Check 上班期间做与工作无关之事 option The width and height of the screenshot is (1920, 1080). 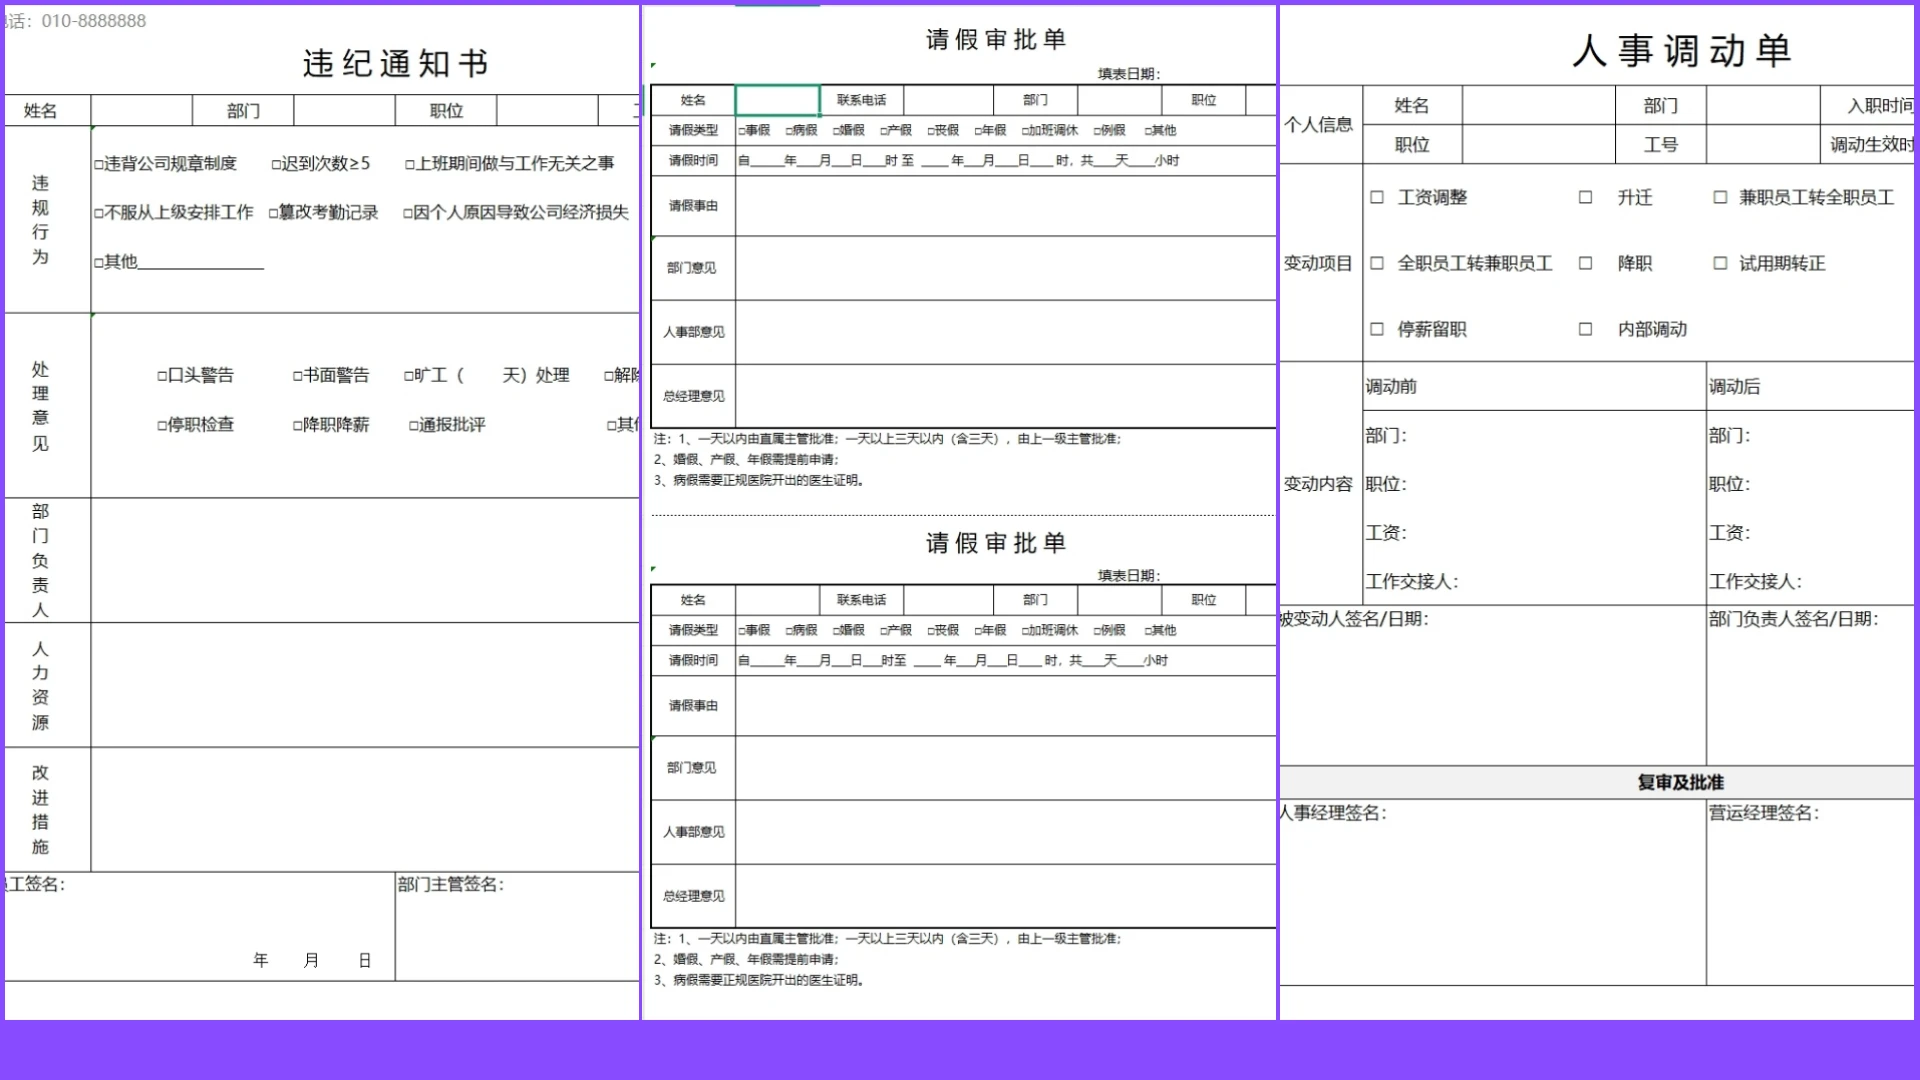coord(410,164)
